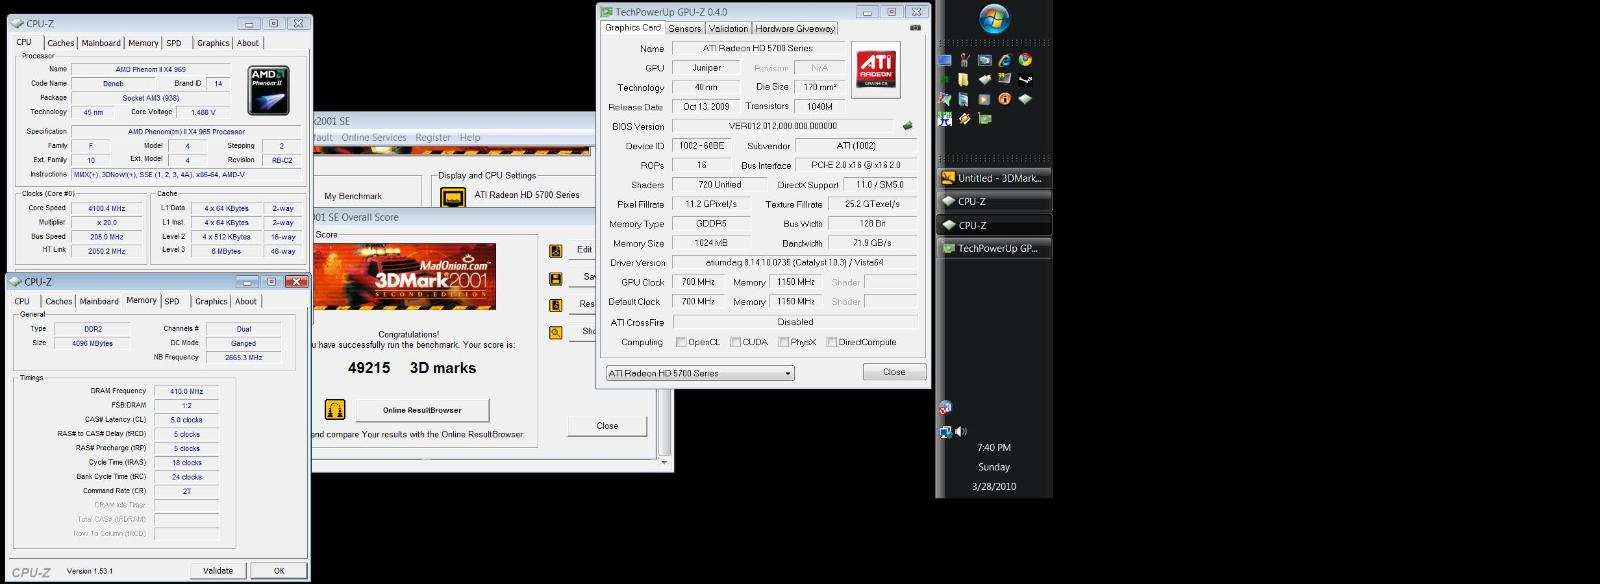
Task: Click the GPU-Z green card quick launch icon
Action: (x=984, y=119)
